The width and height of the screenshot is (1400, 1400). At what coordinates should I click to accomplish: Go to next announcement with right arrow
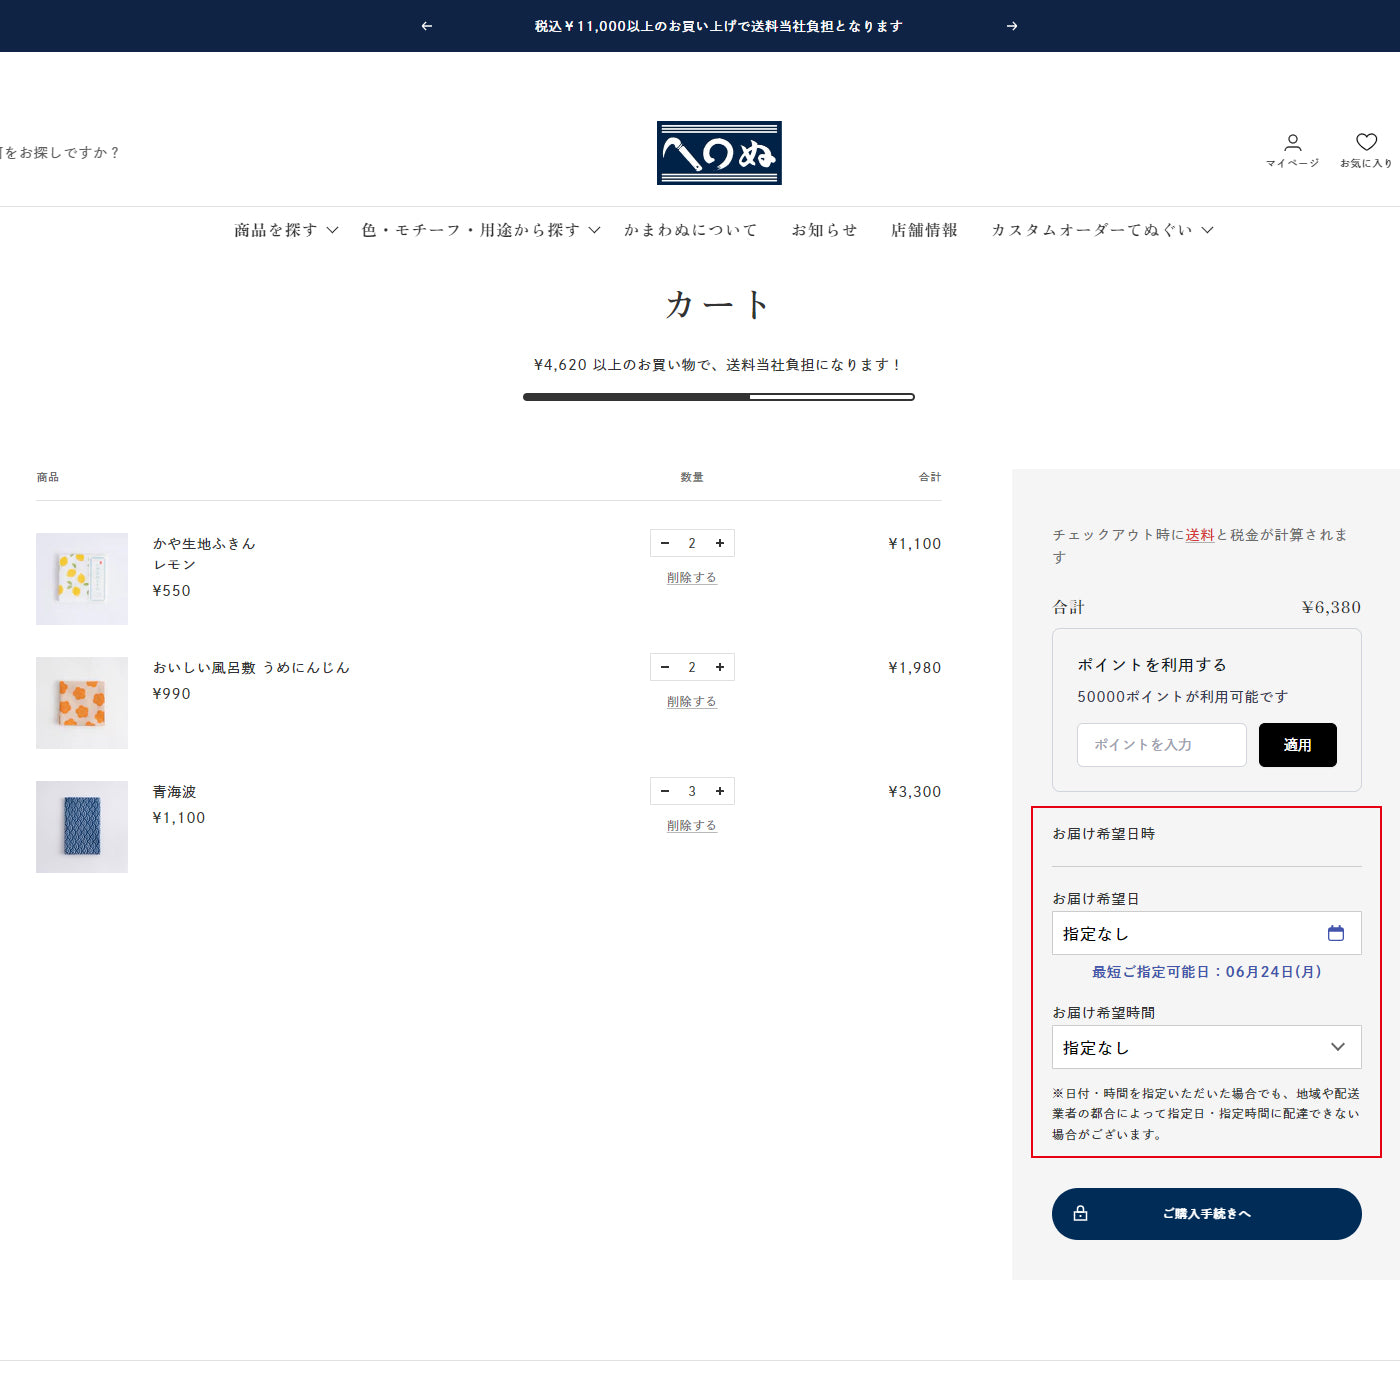point(1012,26)
